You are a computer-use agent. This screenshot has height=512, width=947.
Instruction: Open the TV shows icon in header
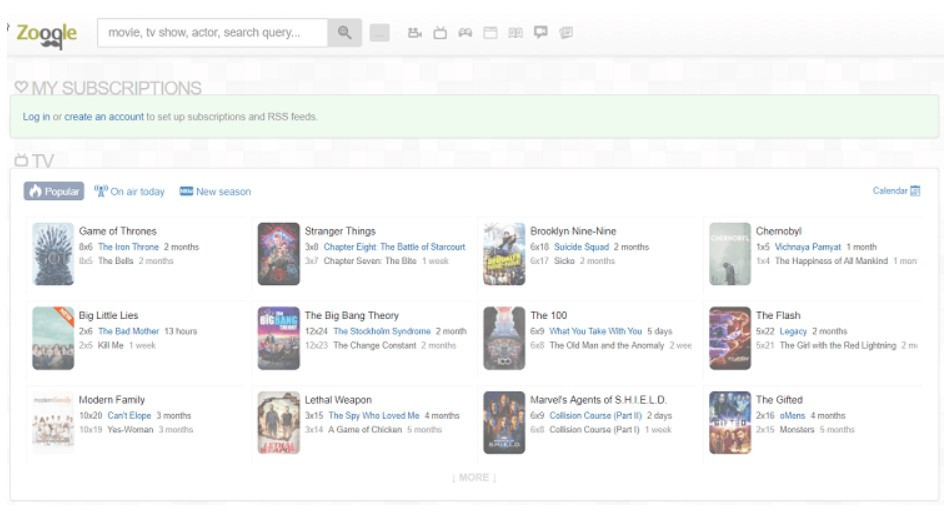pos(440,33)
